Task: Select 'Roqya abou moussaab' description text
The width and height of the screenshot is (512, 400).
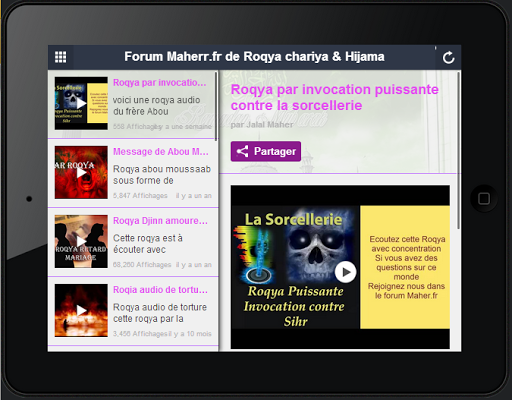Action: (162, 169)
